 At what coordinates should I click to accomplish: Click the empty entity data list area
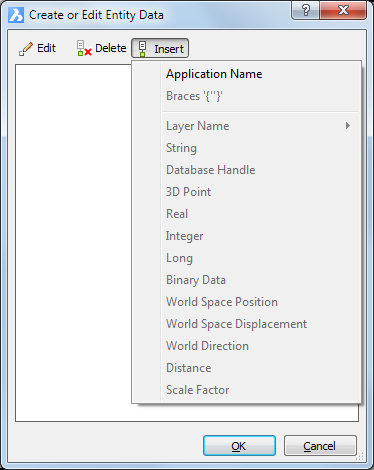click(x=73, y=243)
